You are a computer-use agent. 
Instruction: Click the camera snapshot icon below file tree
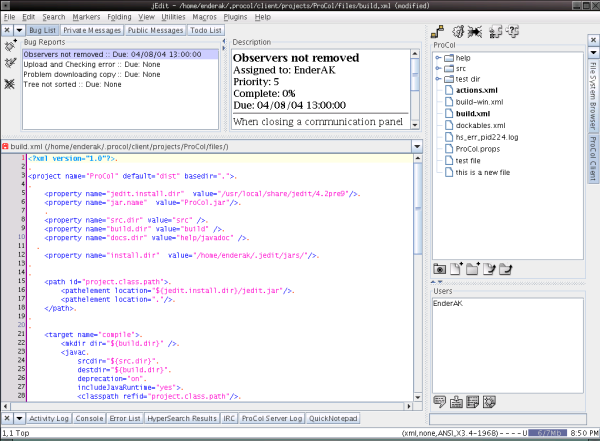(x=440, y=268)
